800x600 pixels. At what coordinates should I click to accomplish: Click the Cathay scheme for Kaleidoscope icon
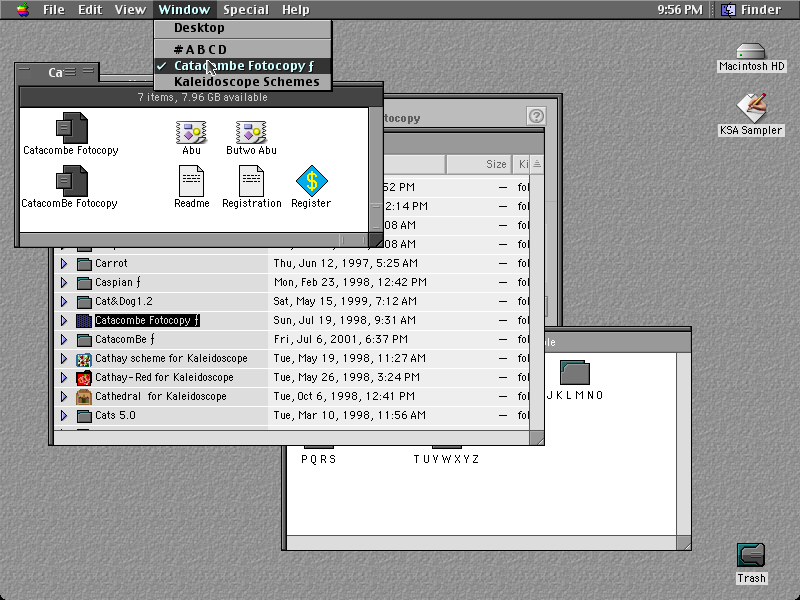84,359
